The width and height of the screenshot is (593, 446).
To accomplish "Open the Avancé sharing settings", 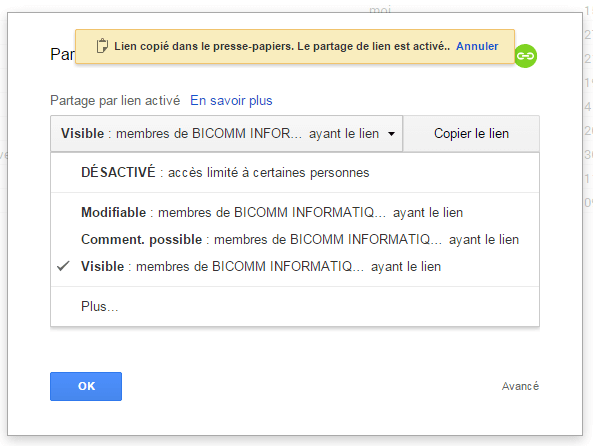I will pyautogui.click(x=520, y=386).
